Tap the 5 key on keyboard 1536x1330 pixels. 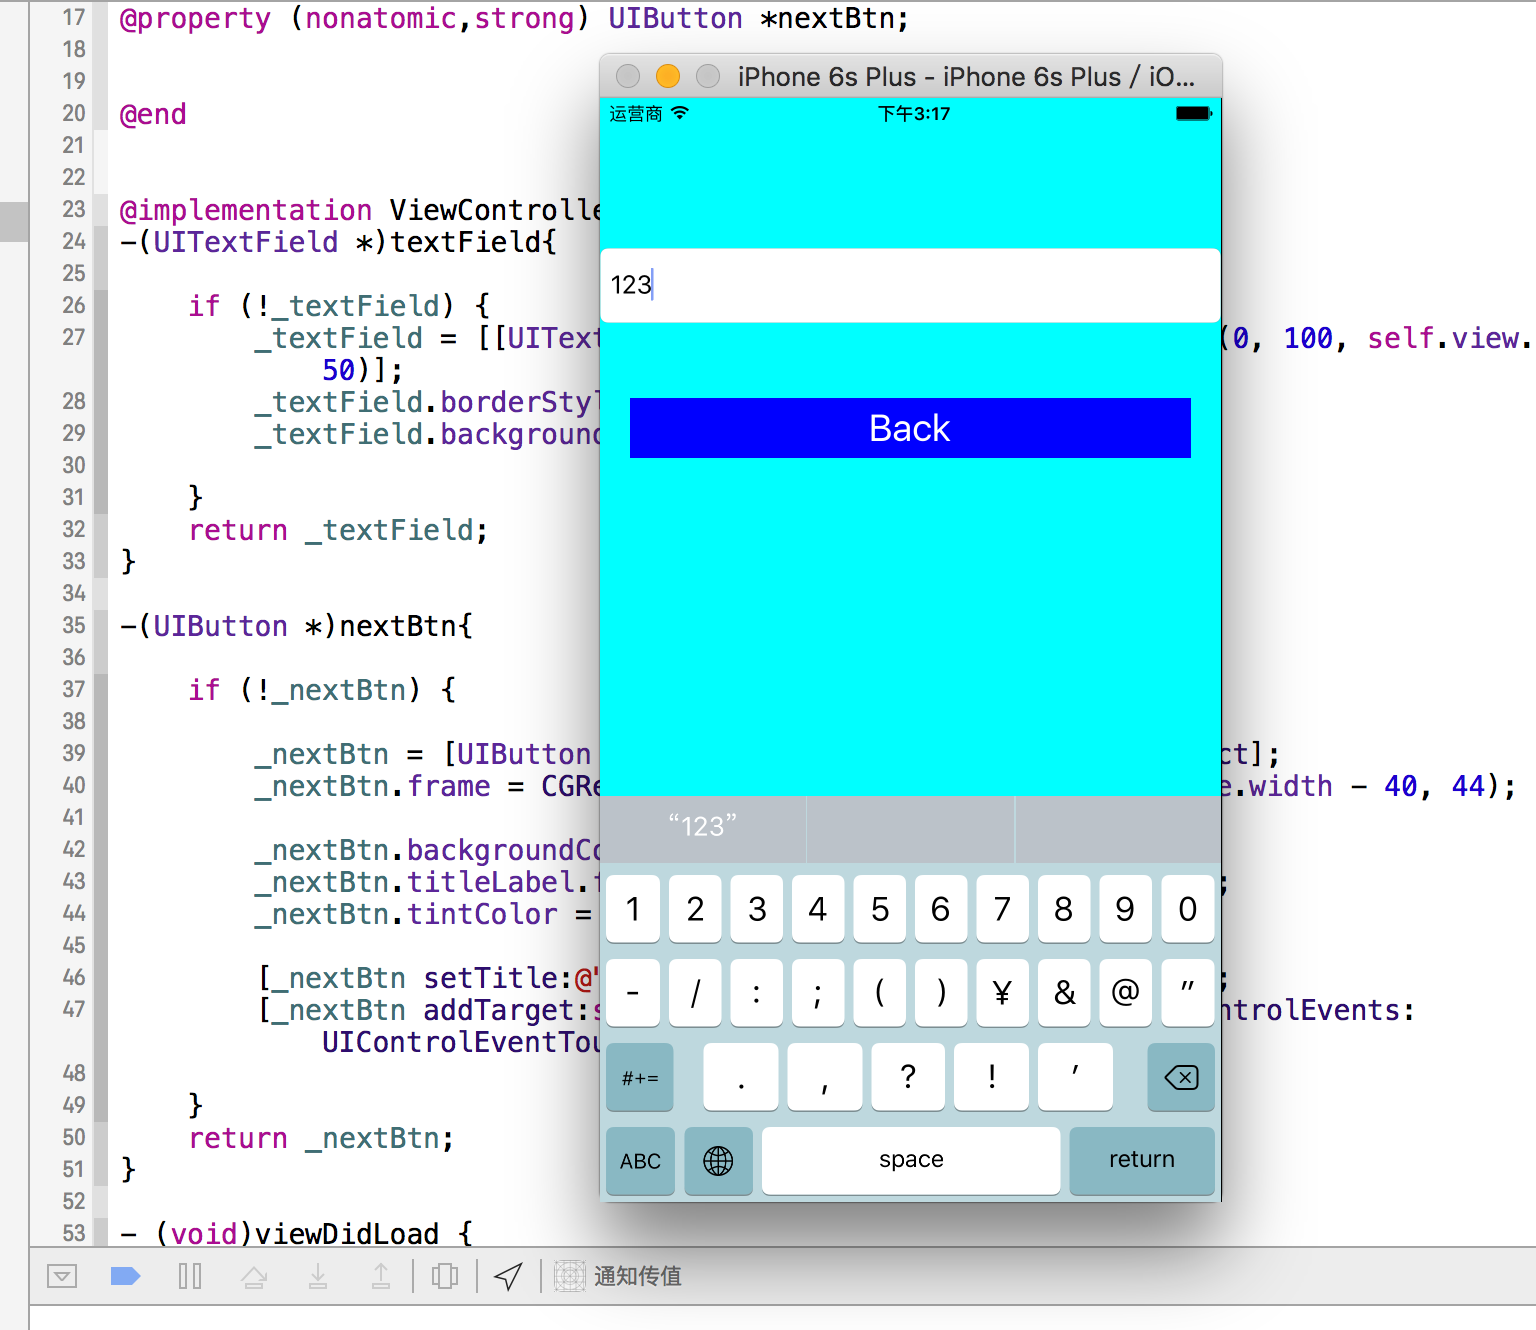click(x=880, y=909)
